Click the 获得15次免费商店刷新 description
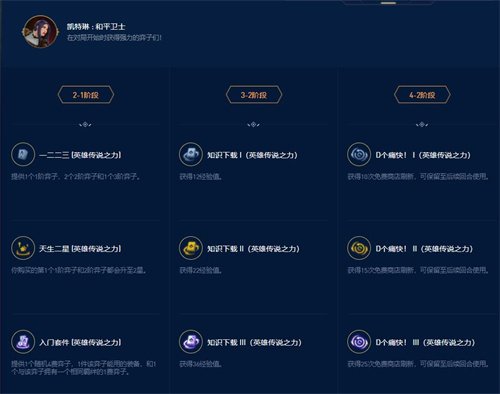 [418, 270]
